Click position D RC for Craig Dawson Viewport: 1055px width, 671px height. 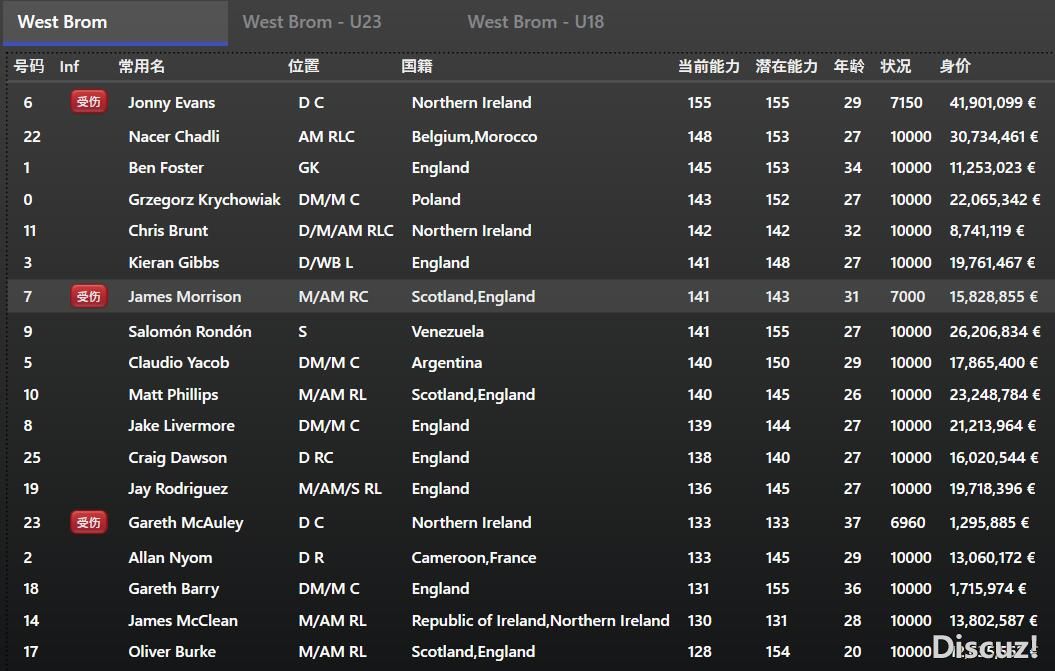point(316,458)
